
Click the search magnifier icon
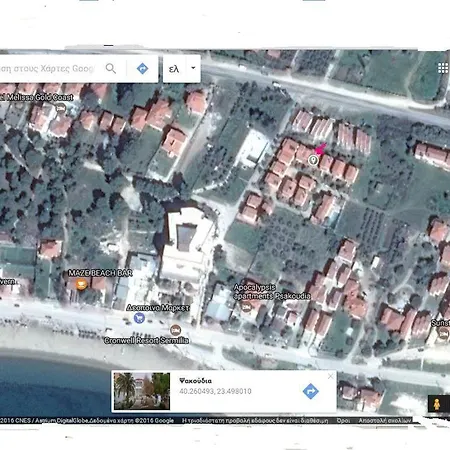pos(111,69)
